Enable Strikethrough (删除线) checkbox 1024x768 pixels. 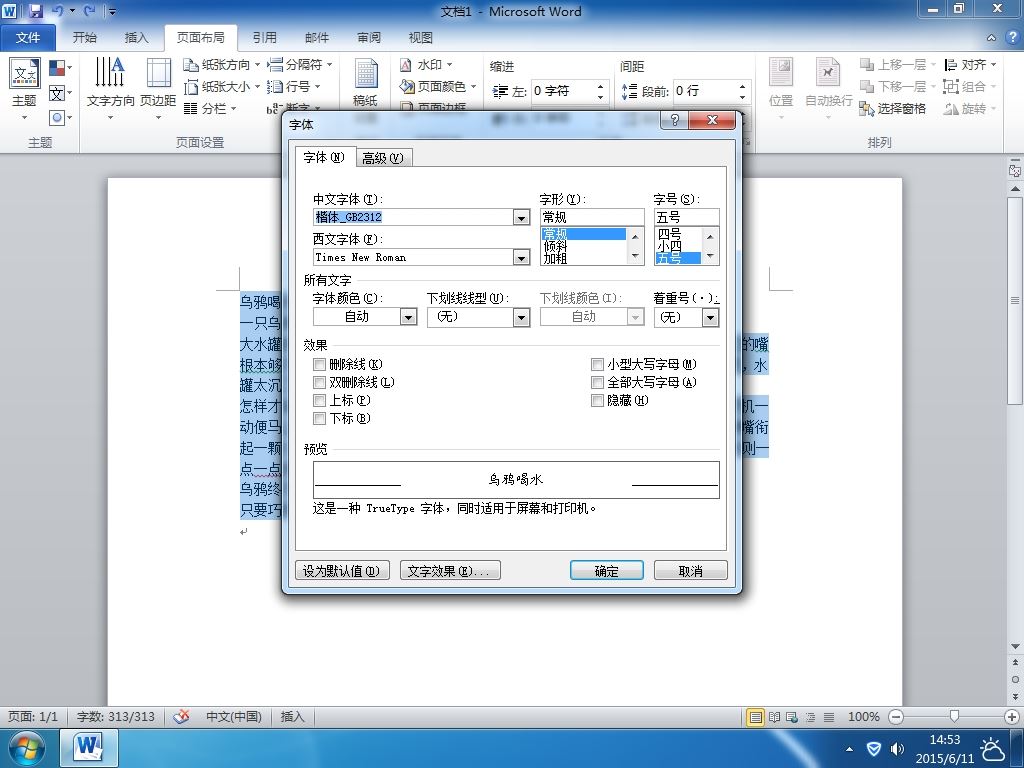pos(319,364)
